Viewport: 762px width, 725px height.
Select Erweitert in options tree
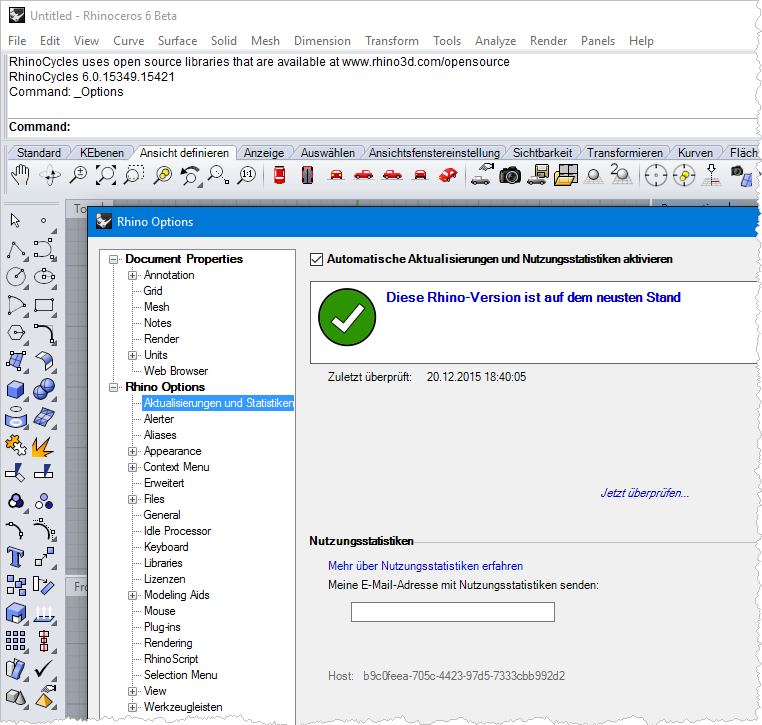164,483
